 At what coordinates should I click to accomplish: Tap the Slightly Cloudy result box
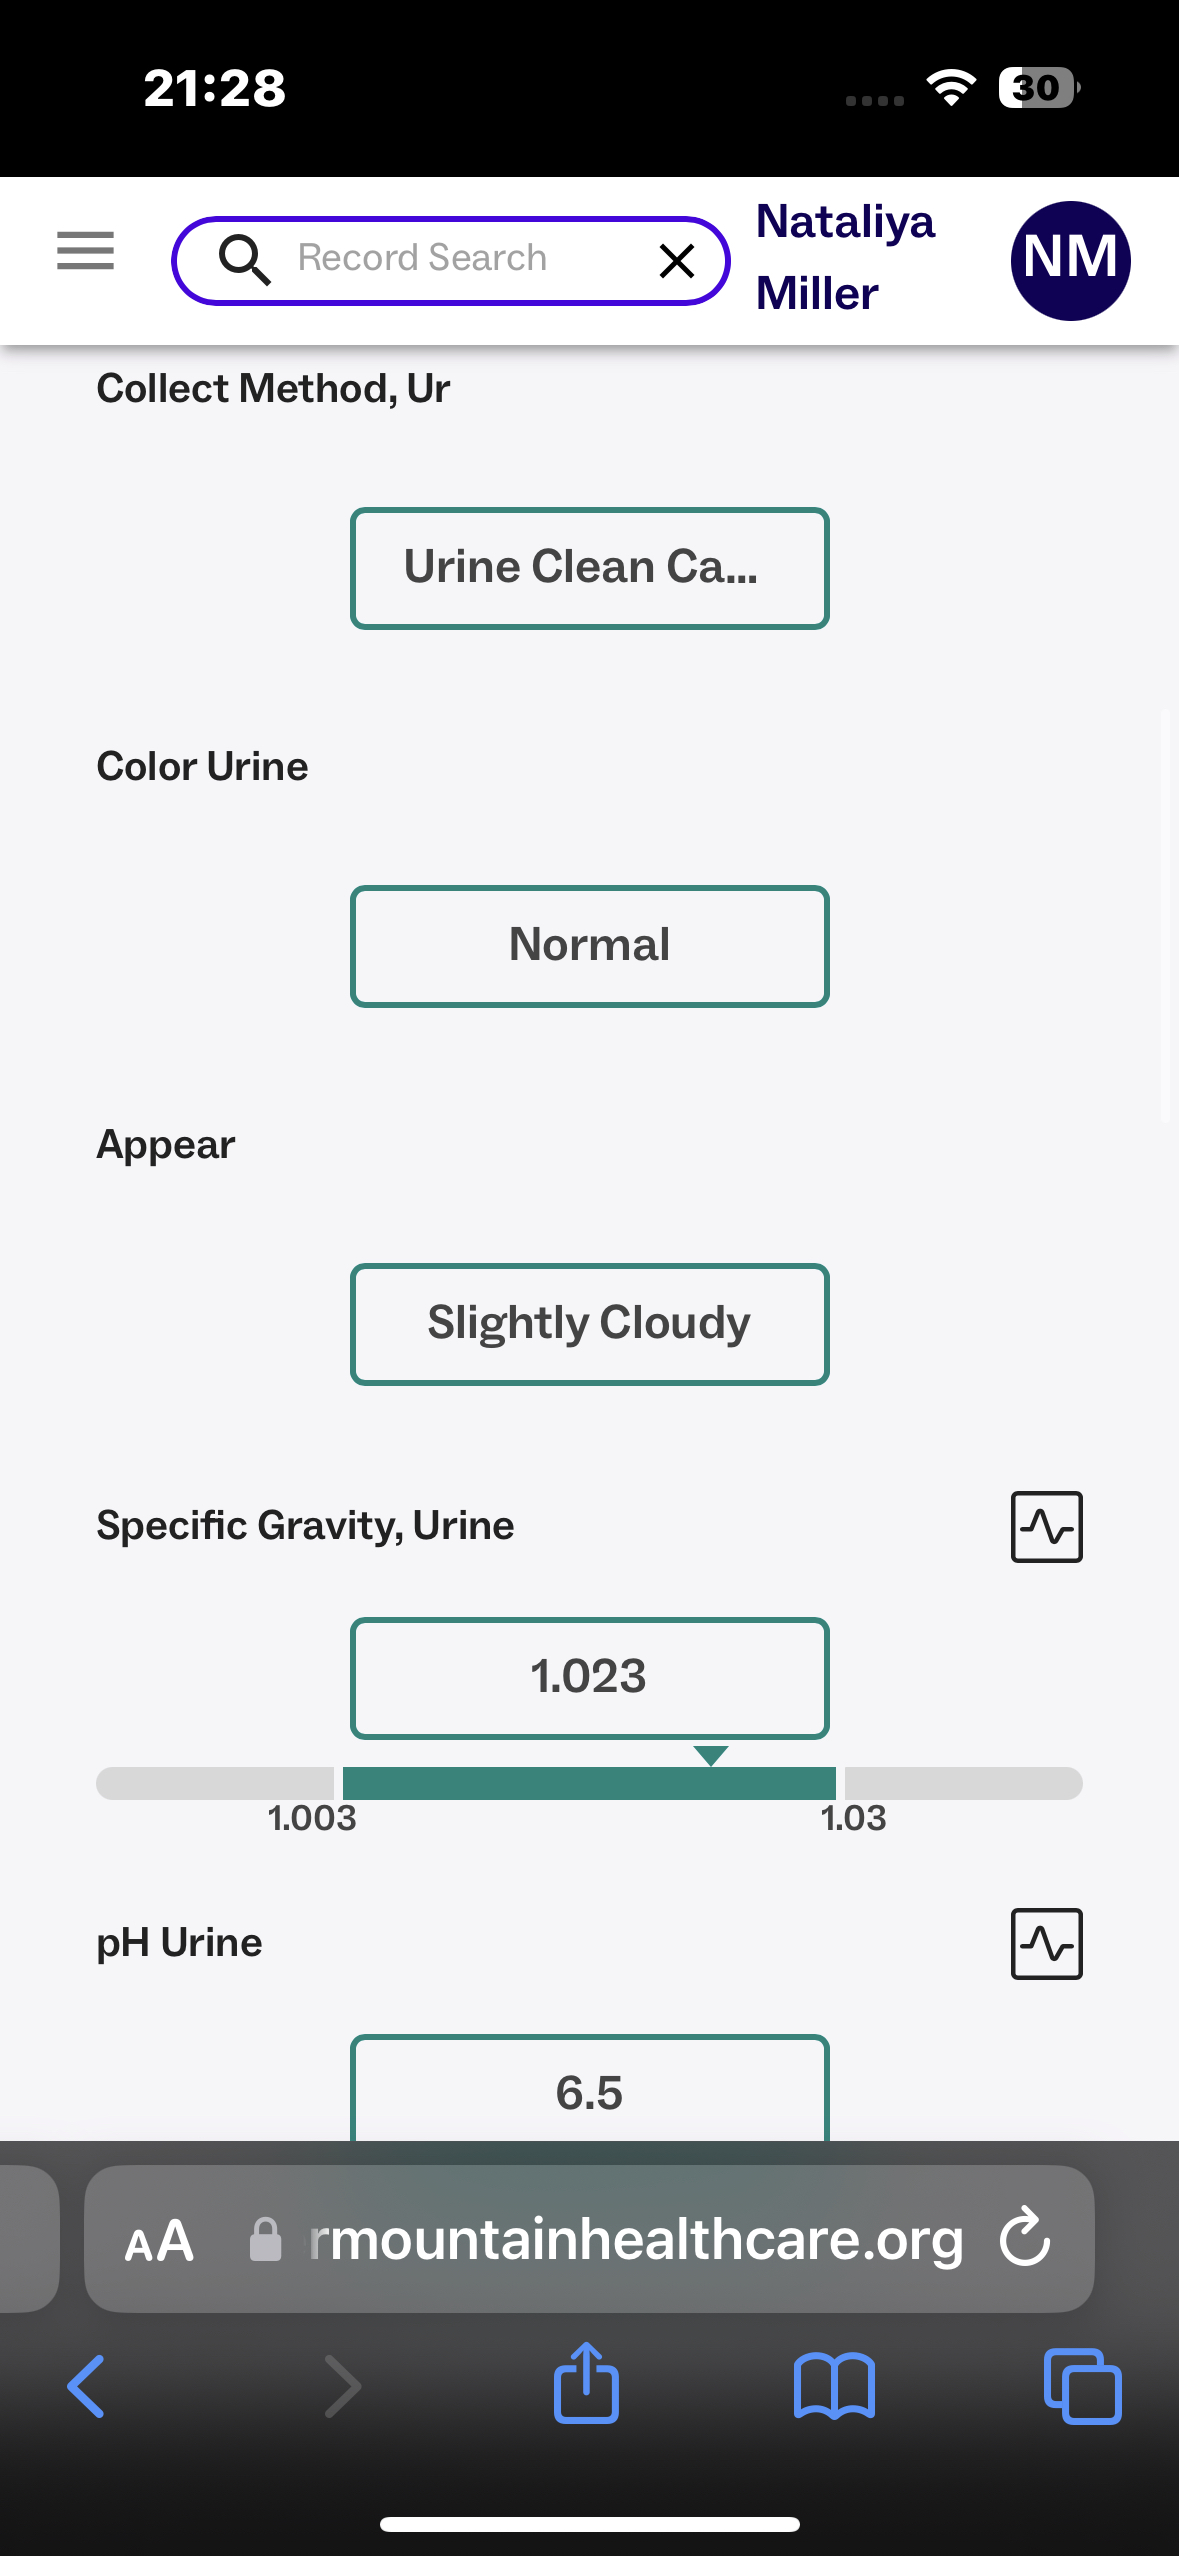pos(589,1324)
